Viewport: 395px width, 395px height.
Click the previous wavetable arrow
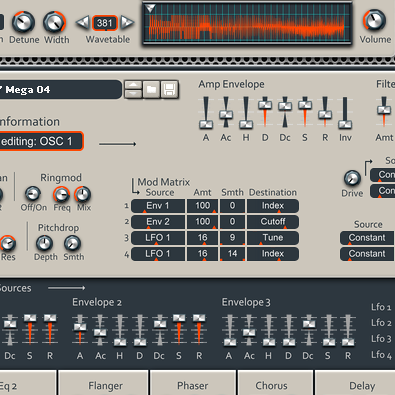pyautogui.click(x=82, y=23)
